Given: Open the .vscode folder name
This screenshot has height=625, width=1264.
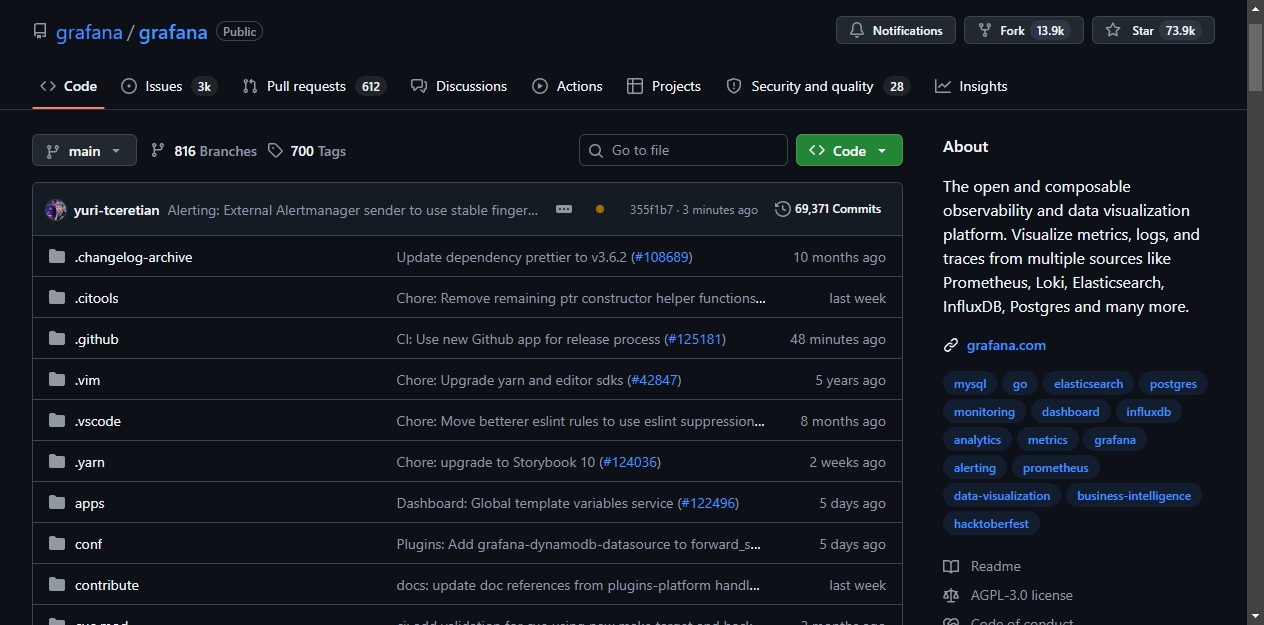Looking at the screenshot, I should (x=98, y=421).
